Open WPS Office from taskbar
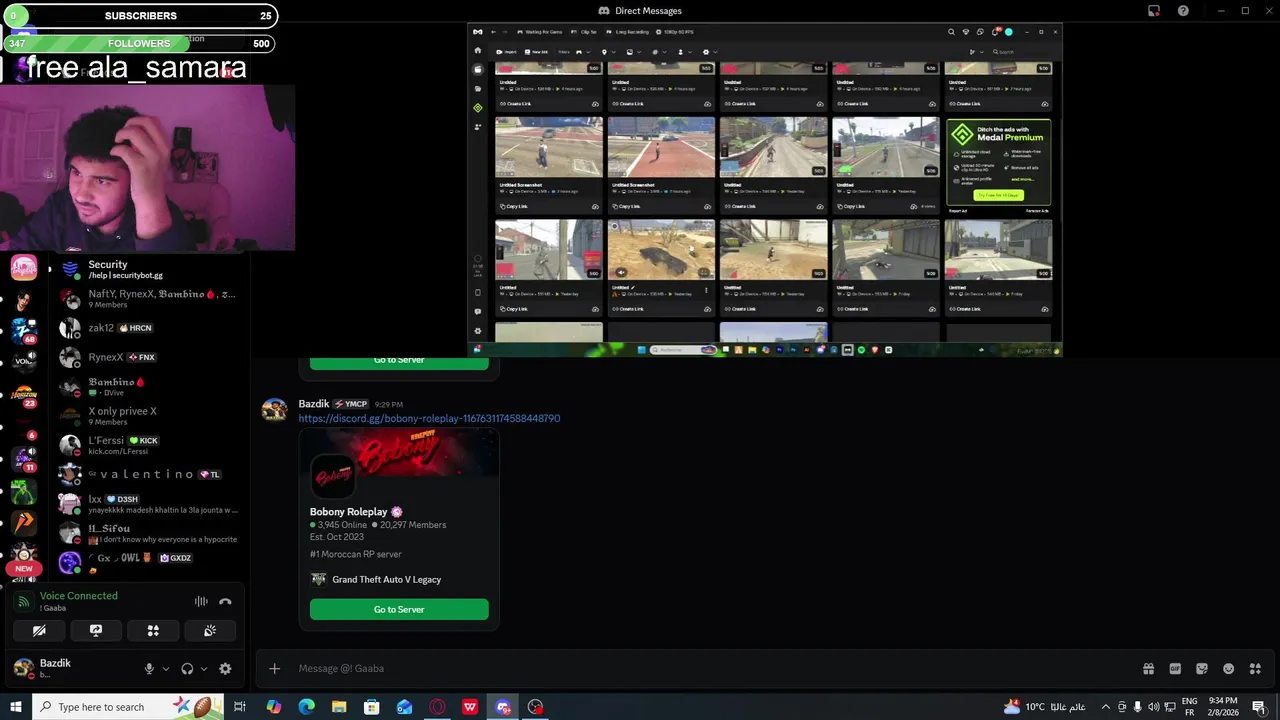Viewport: 1280px width, 720px height. (470, 707)
